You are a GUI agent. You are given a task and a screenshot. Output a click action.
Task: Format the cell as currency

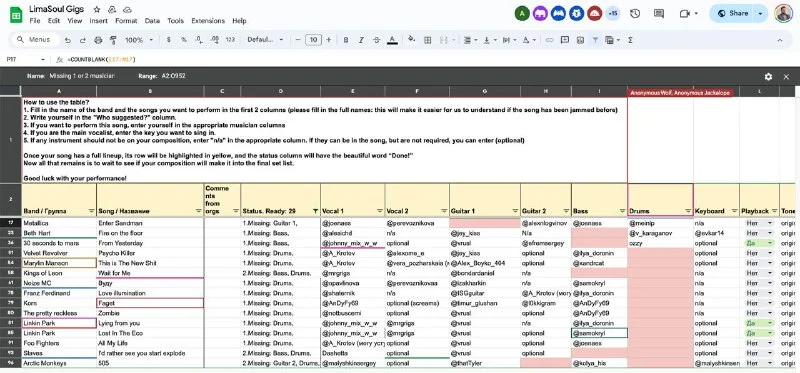coord(168,40)
